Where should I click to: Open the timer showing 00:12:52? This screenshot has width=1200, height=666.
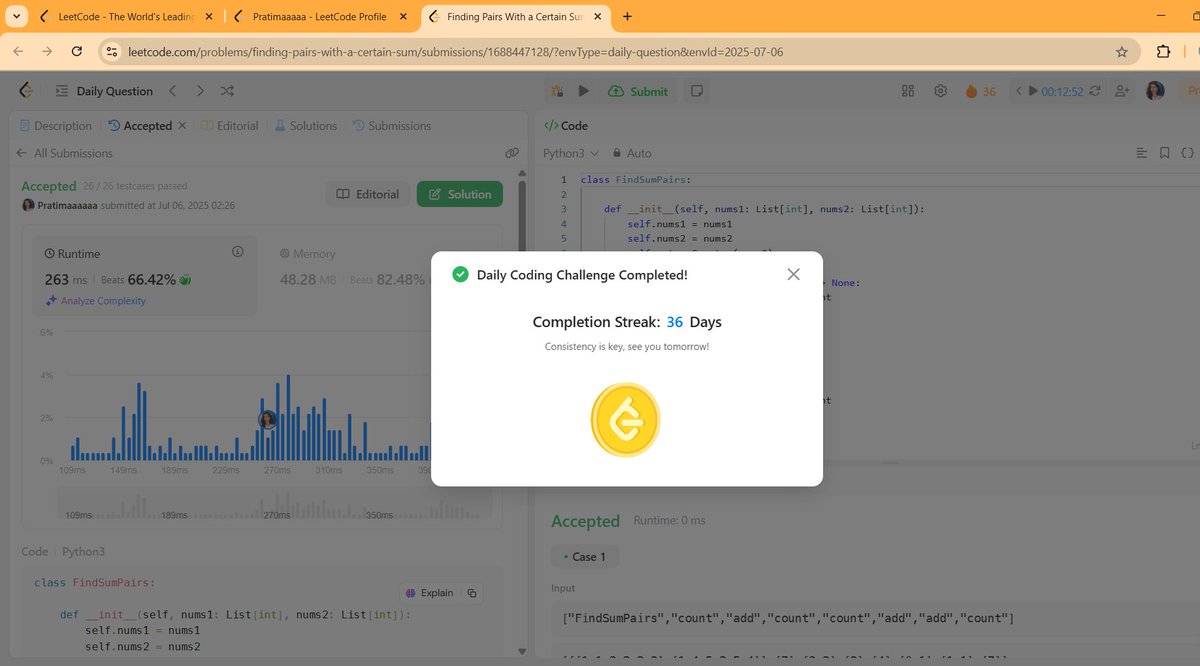tap(1062, 90)
